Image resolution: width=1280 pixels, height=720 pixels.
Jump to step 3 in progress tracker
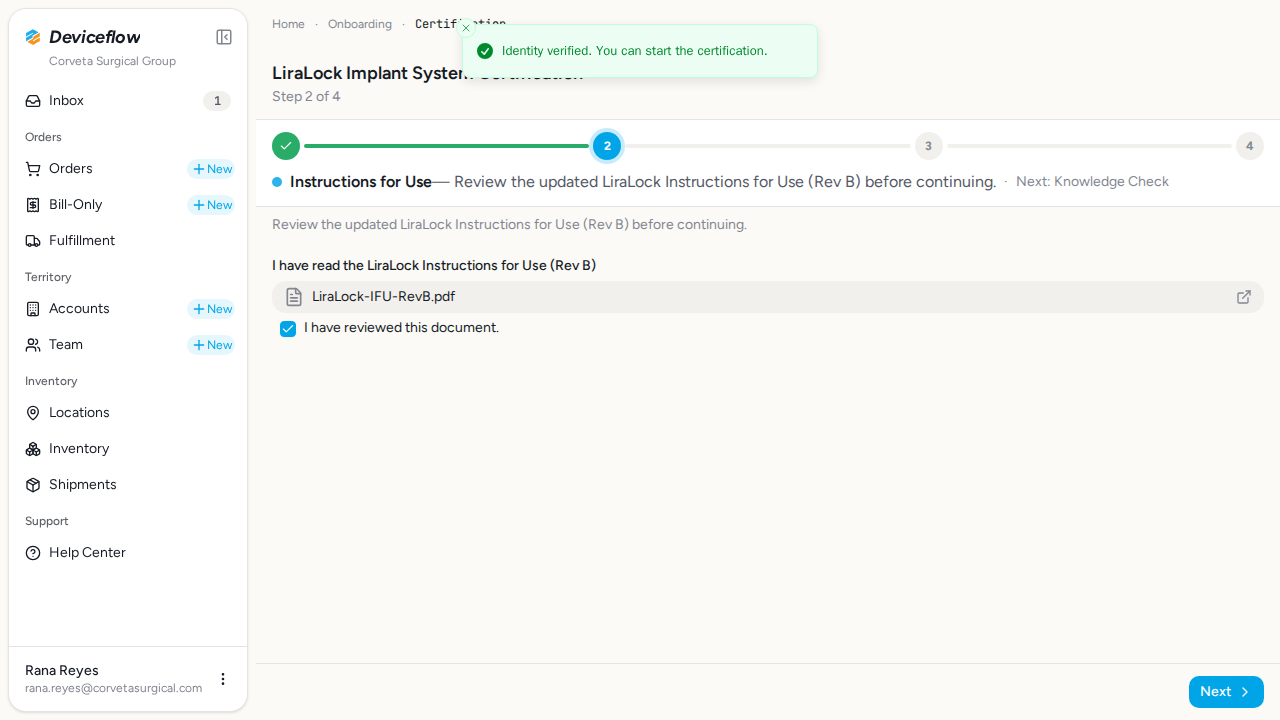928,146
